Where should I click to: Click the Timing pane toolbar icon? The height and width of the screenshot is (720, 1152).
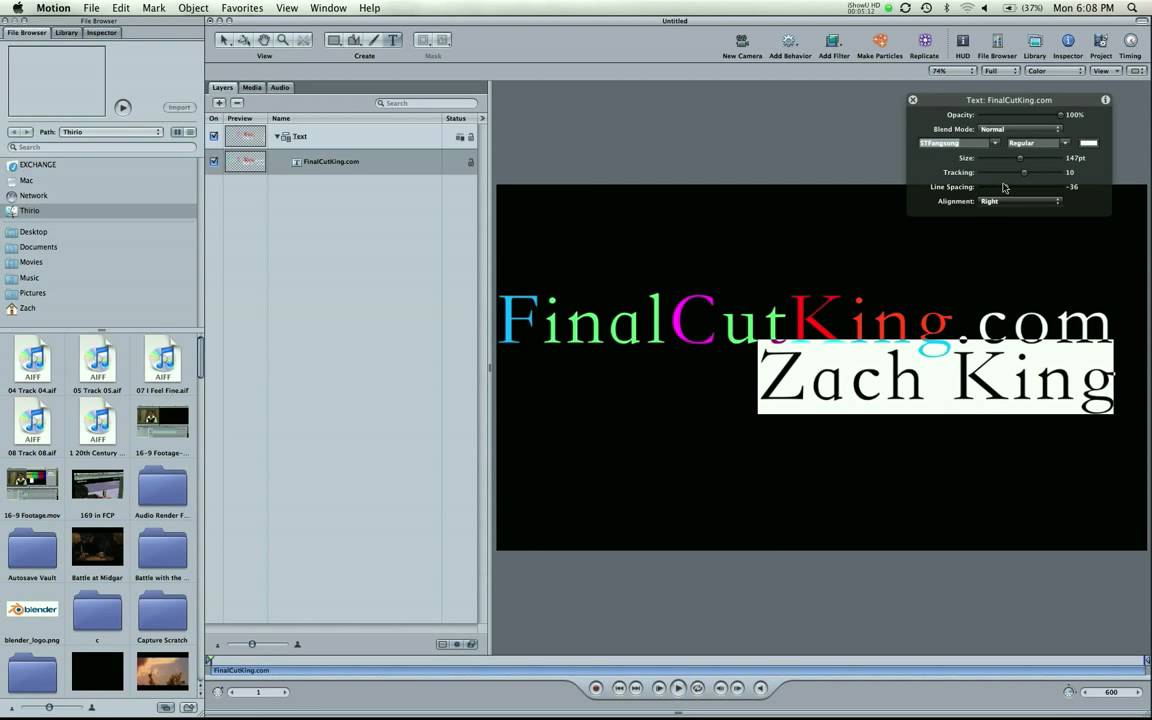(x=1130, y=40)
